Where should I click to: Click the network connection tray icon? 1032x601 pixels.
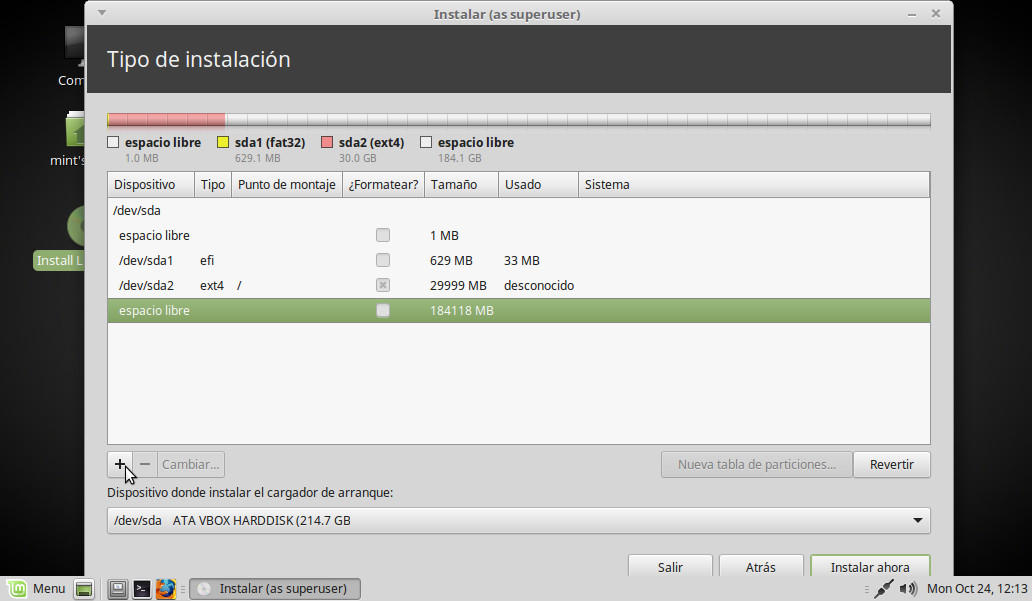[x=883, y=589]
